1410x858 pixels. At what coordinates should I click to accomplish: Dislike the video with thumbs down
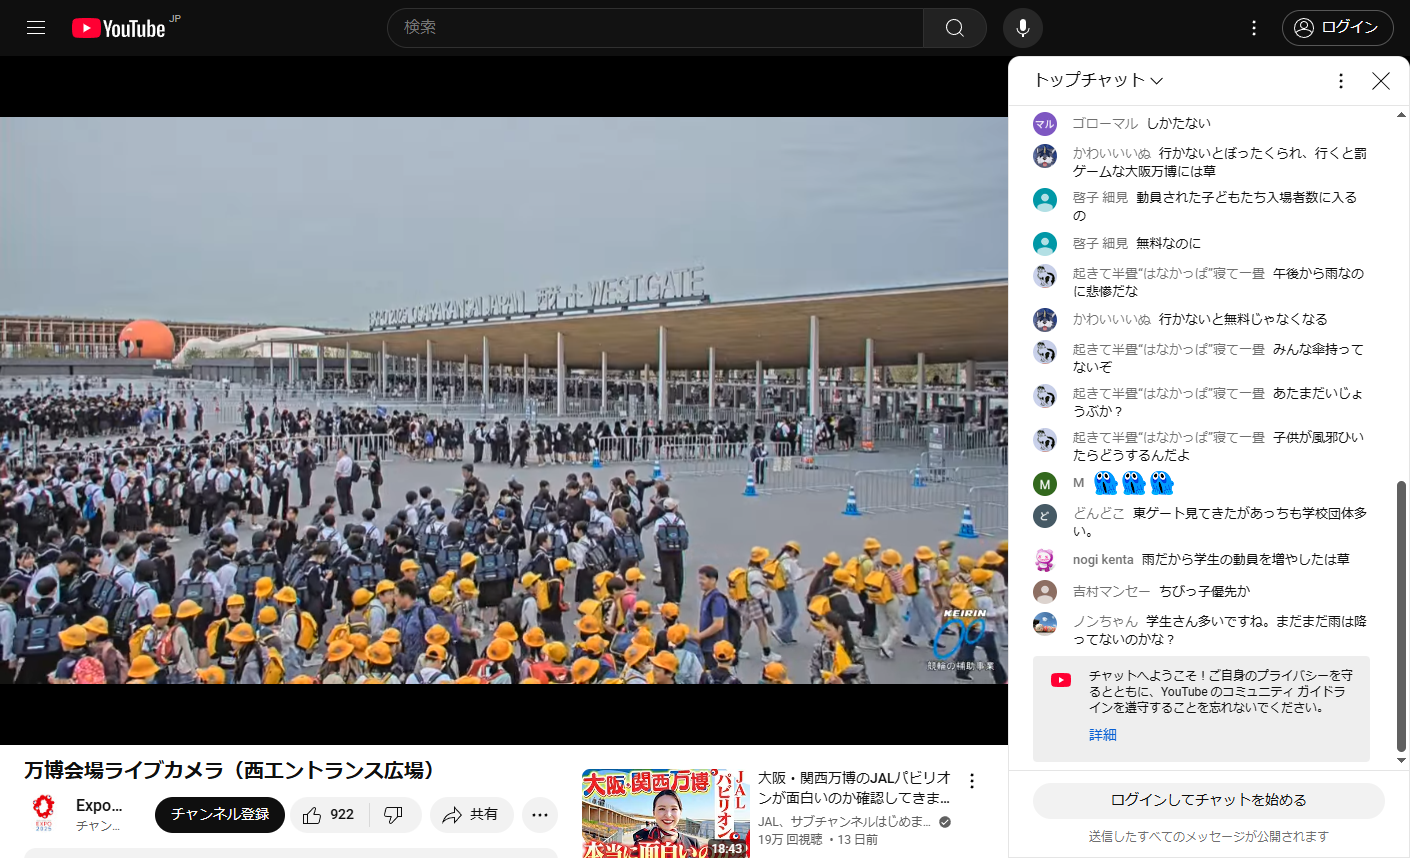click(394, 815)
